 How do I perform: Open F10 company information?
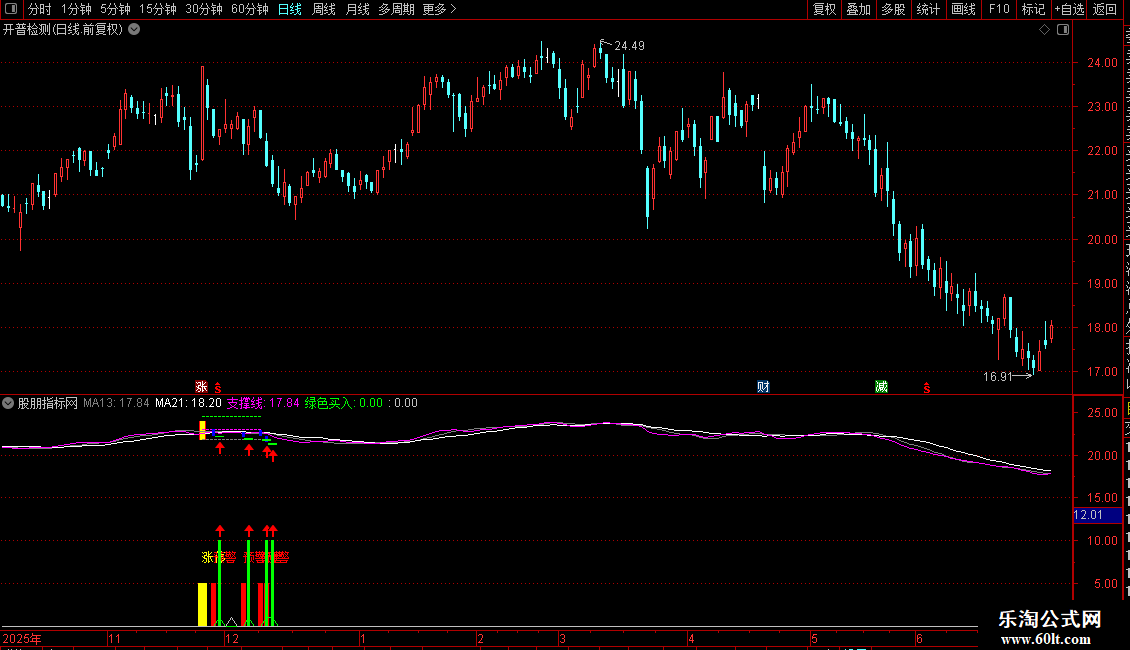tap(999, 9)
